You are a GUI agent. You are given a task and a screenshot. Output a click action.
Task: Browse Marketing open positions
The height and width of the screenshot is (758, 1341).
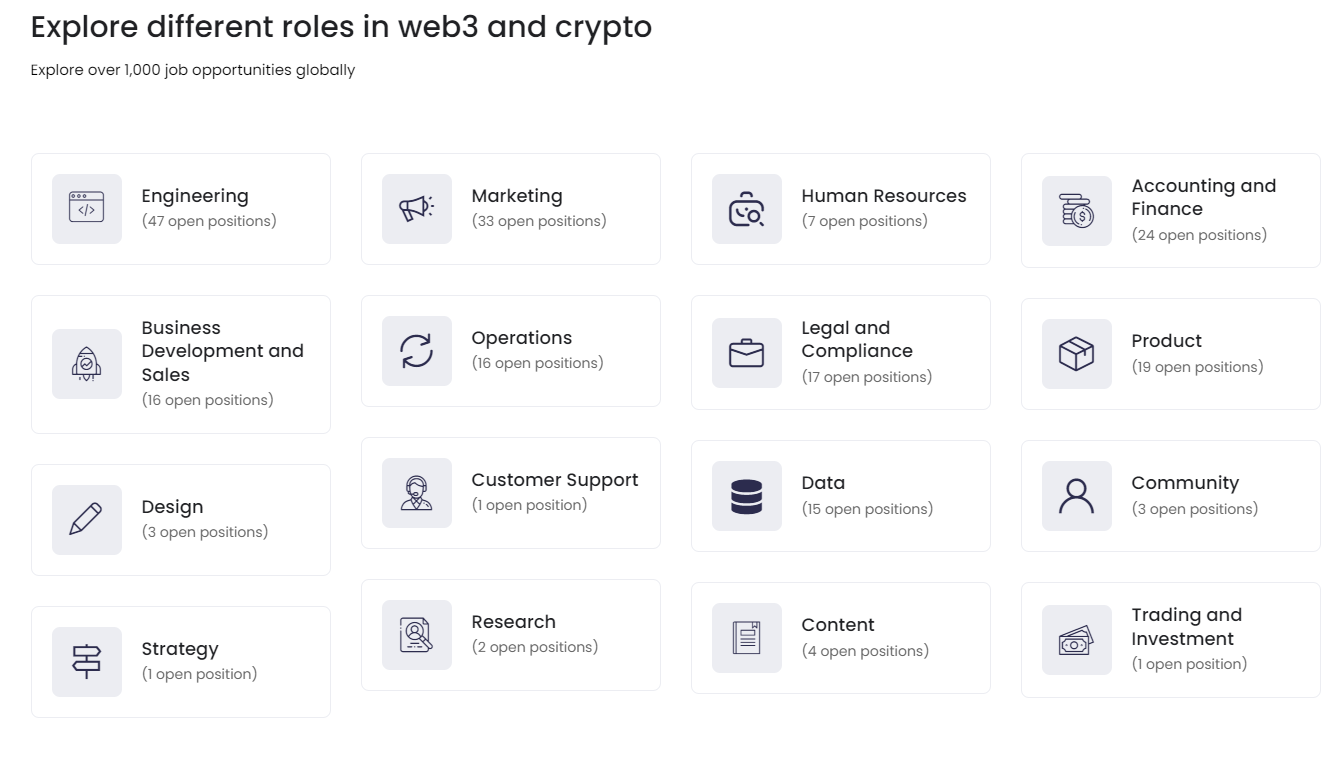[511, 208]
